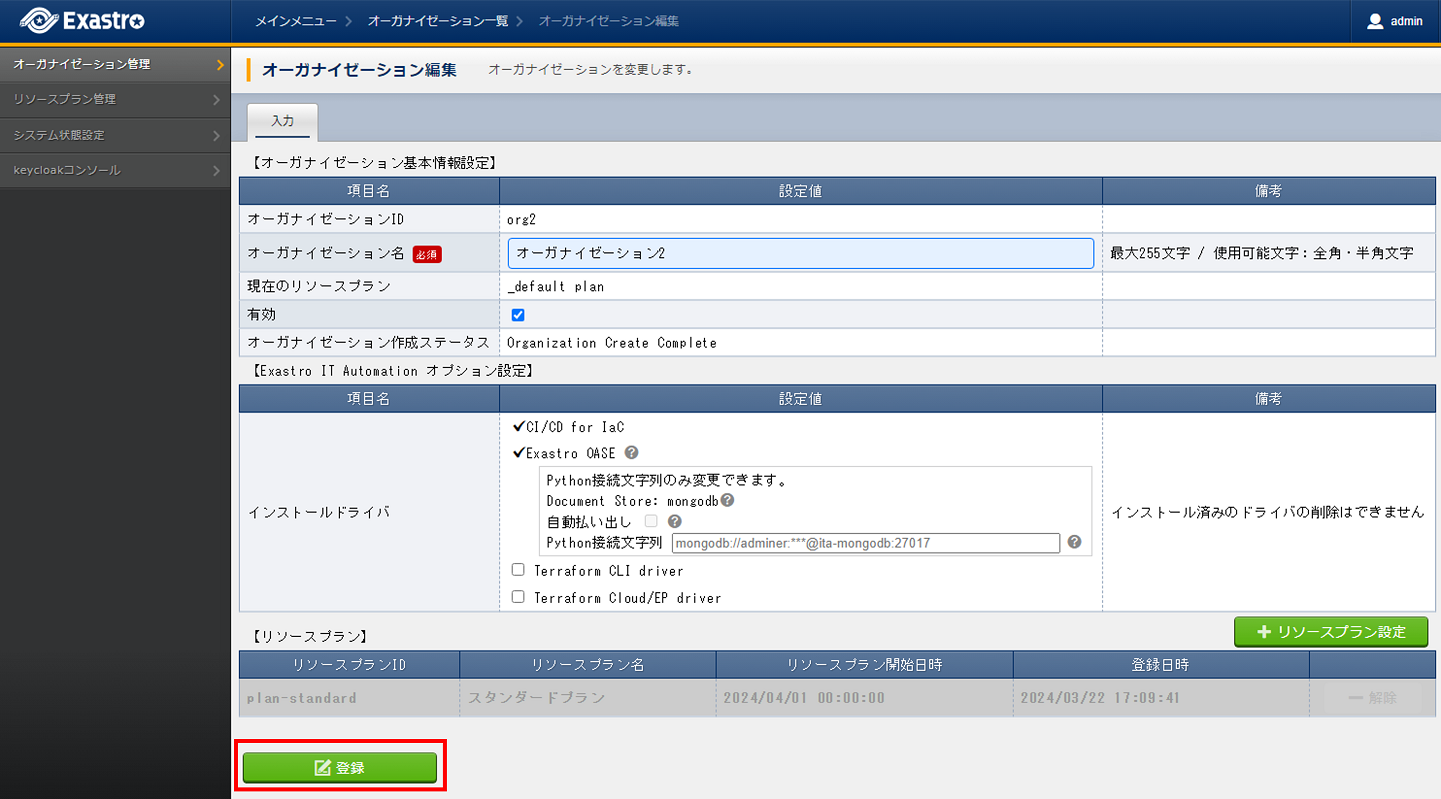This screenshot has width=1441, height=799.
Task: Click Python接続文字列のみ変更できます。 note
Action: [x=667, y=480]
